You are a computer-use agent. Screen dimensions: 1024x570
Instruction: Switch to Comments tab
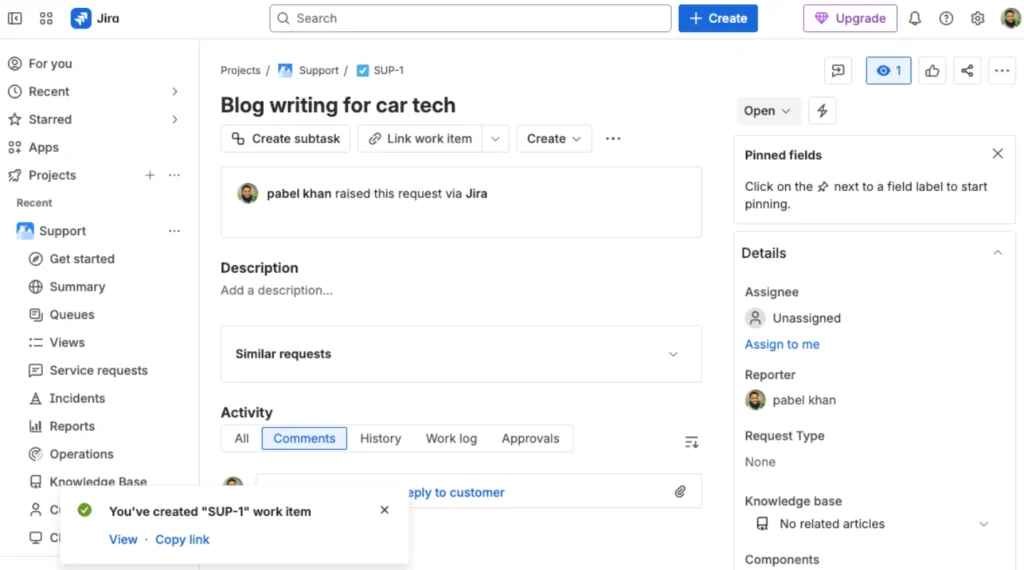pos(304,439)
